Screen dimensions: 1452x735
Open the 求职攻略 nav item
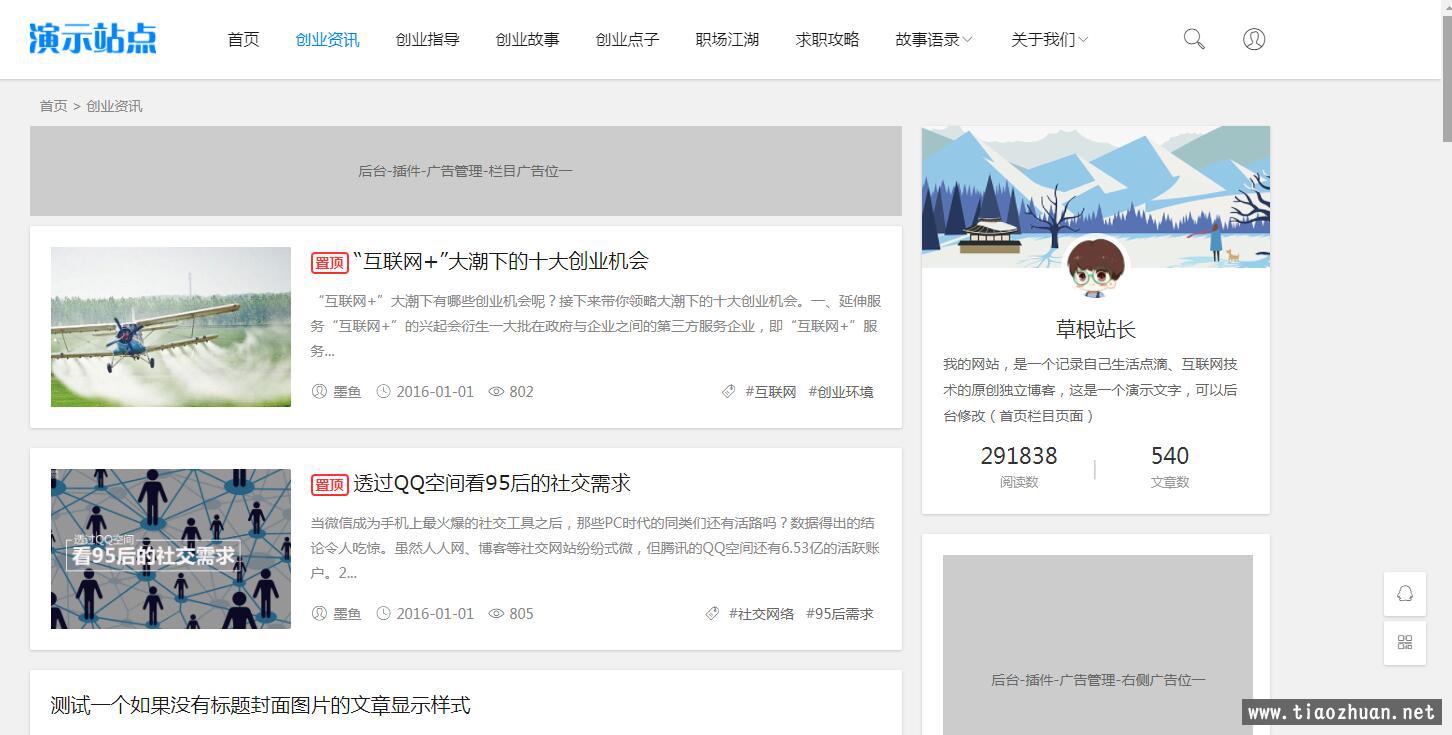click(x=827, y=40)
